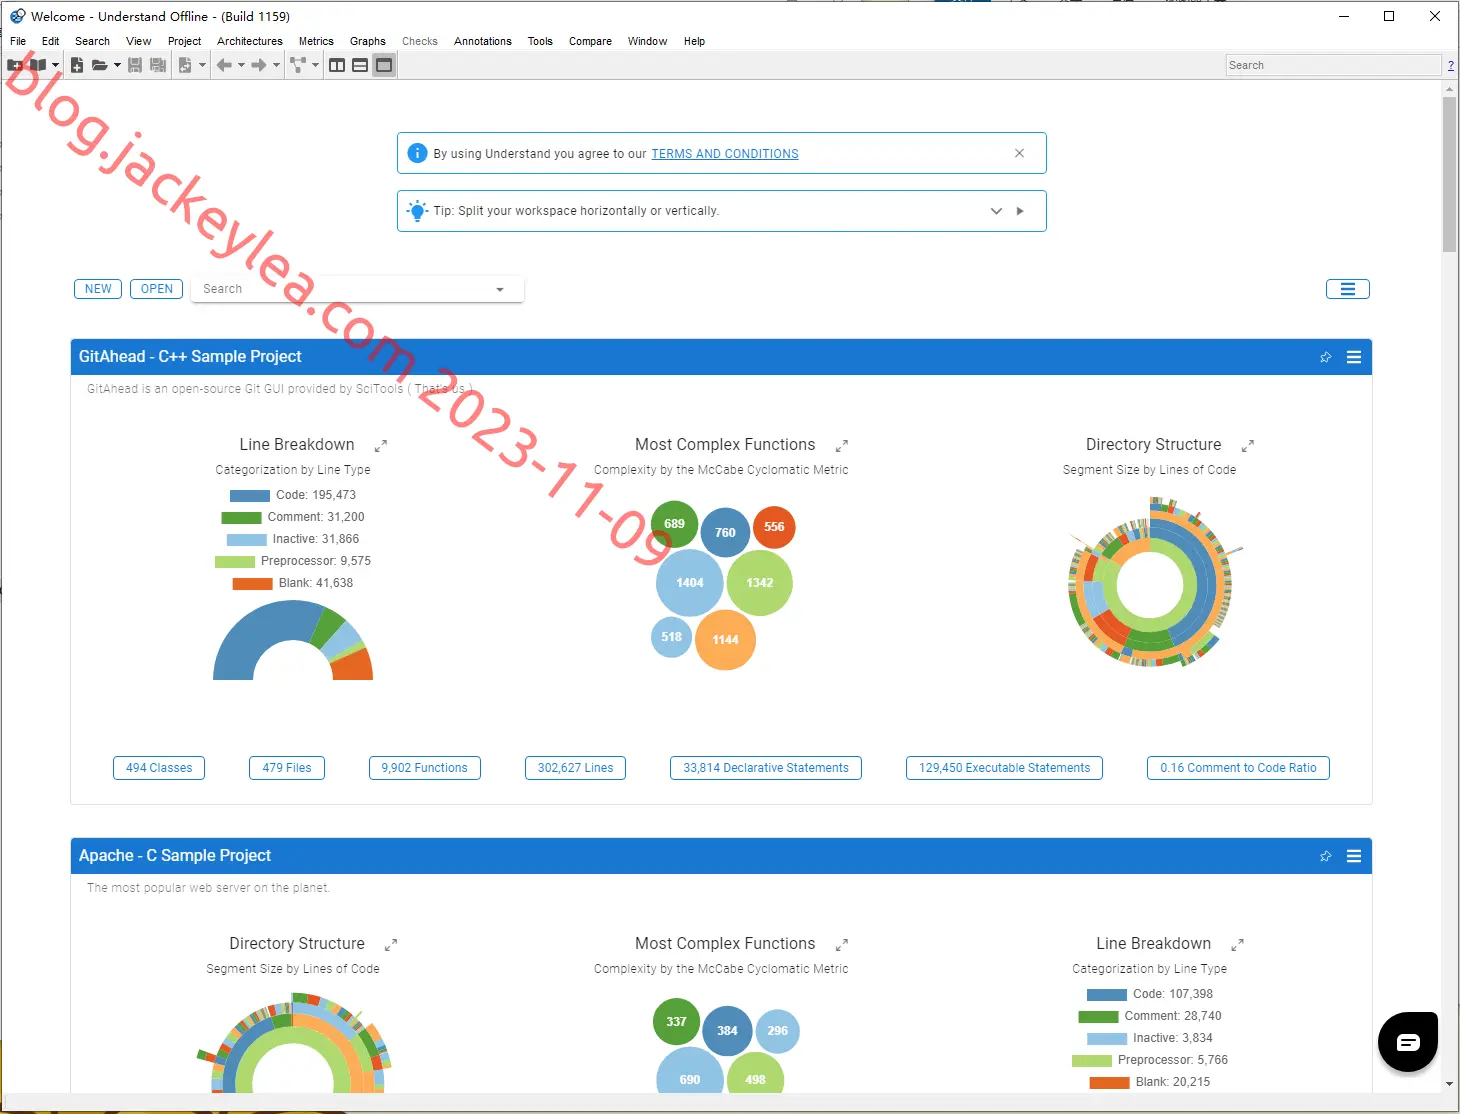Click the Comment green swatch in GitAhead
Viewport: 1460px width, 1114px height.
click(x=241, y=518)
